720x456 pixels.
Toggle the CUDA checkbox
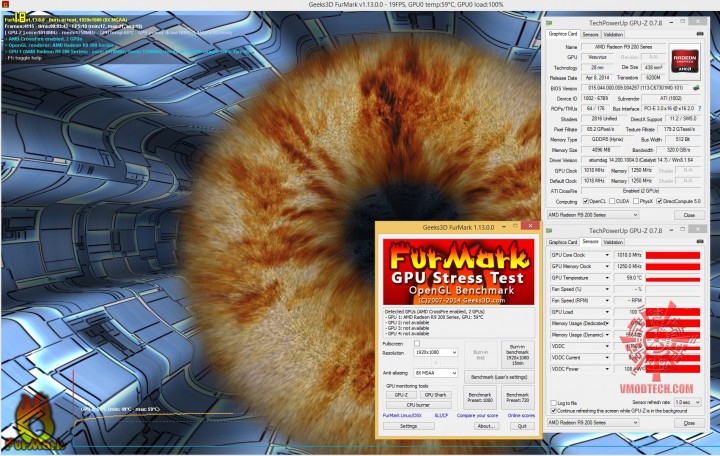point(612,201)
